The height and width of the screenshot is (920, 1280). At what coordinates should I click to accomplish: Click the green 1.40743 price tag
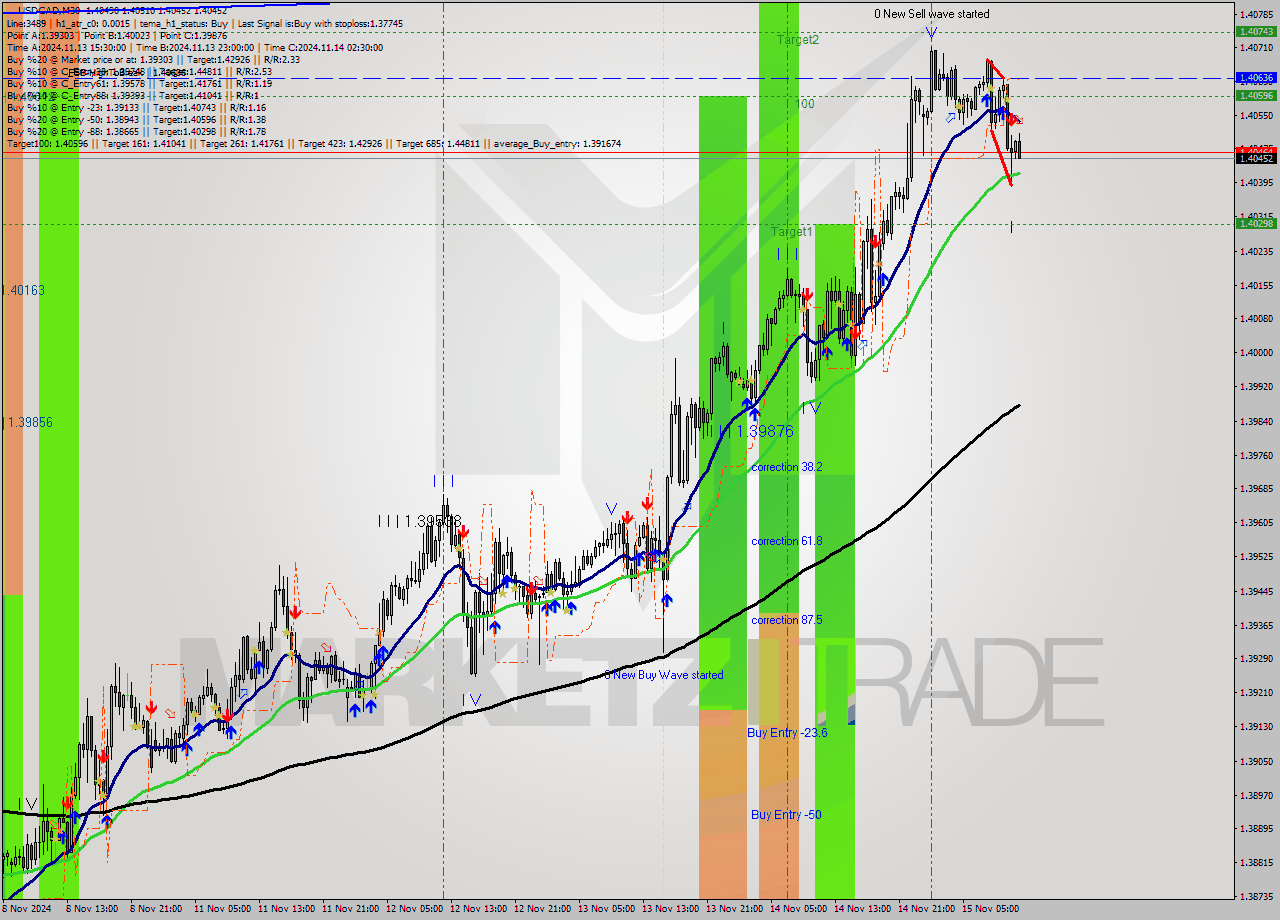point(1256,32)
